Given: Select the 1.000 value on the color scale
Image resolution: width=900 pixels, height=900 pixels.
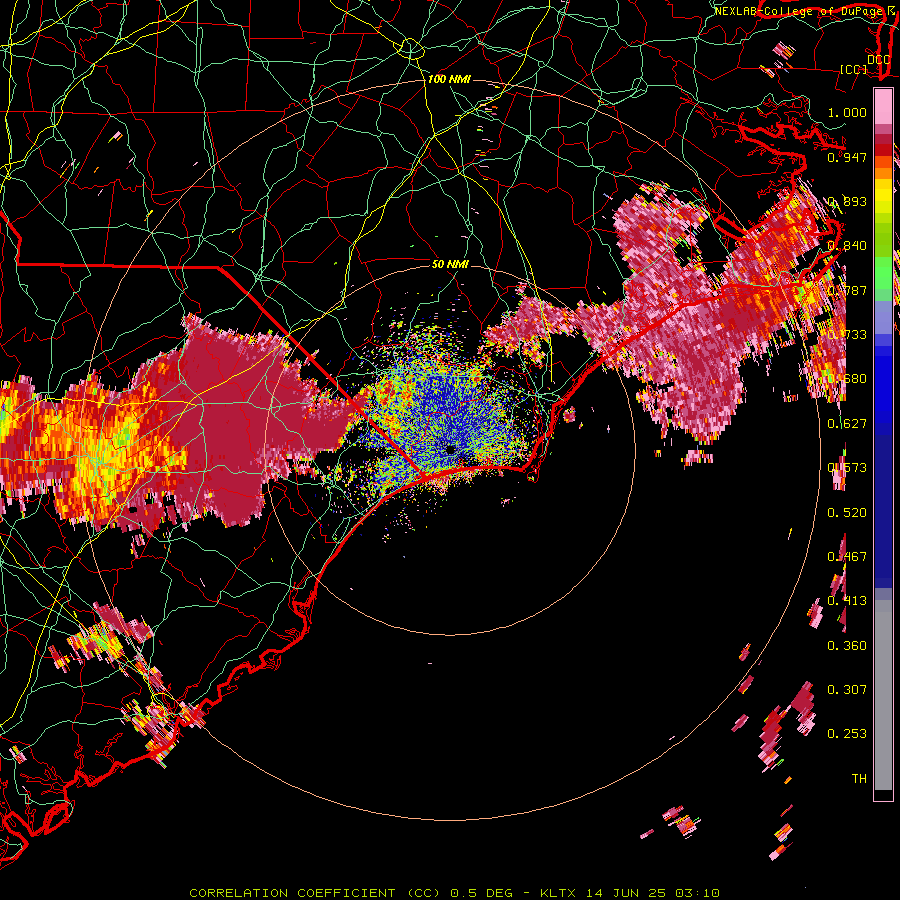Looking at the screenshot, I should (847, 112).
